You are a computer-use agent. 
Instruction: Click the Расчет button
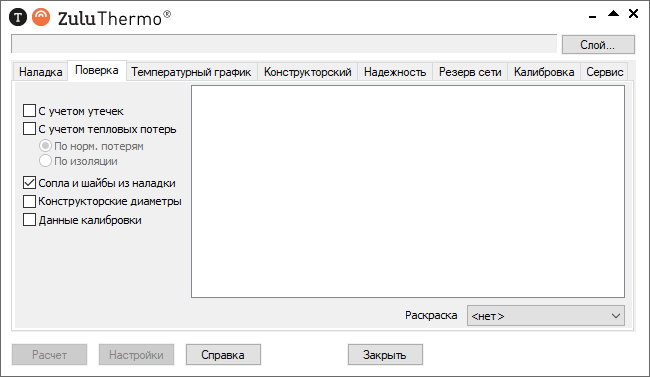click(x=49, y=355)
